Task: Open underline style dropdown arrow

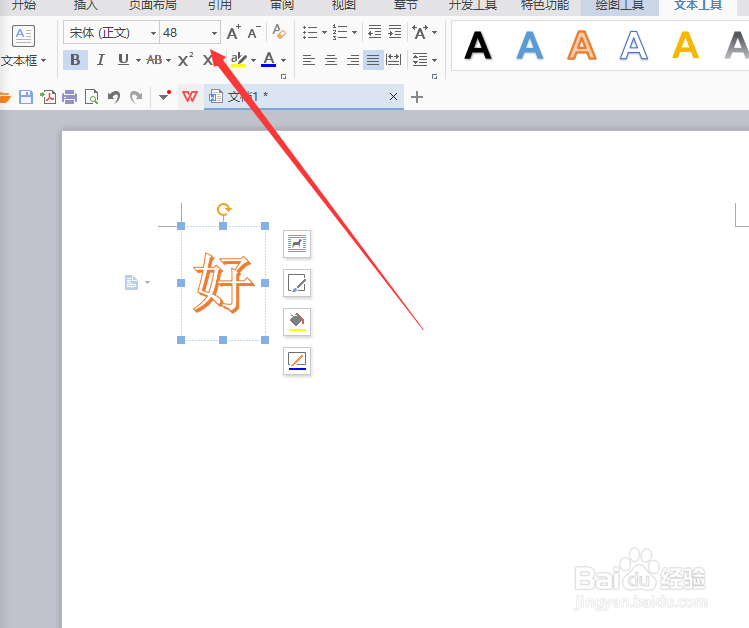Action: point(138,60)
